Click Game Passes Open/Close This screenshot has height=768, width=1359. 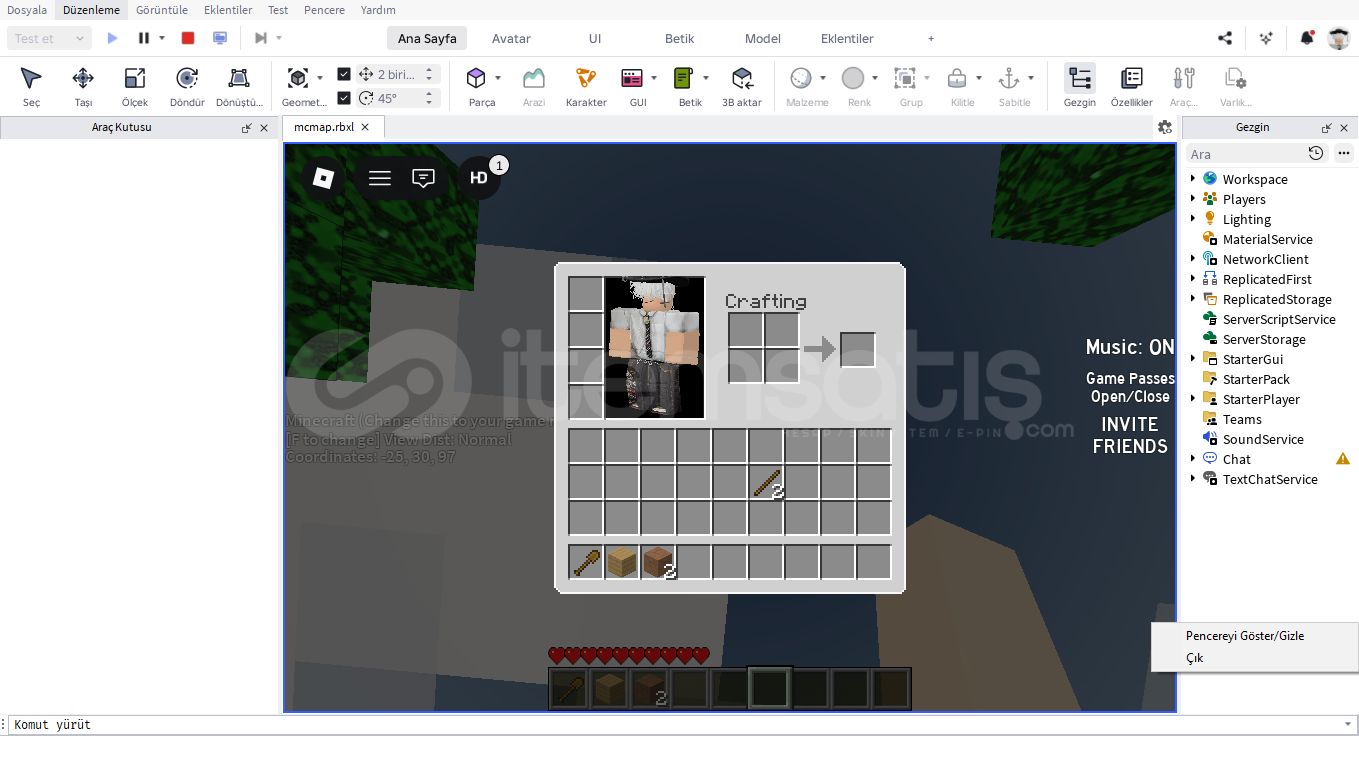(1130, 388)
